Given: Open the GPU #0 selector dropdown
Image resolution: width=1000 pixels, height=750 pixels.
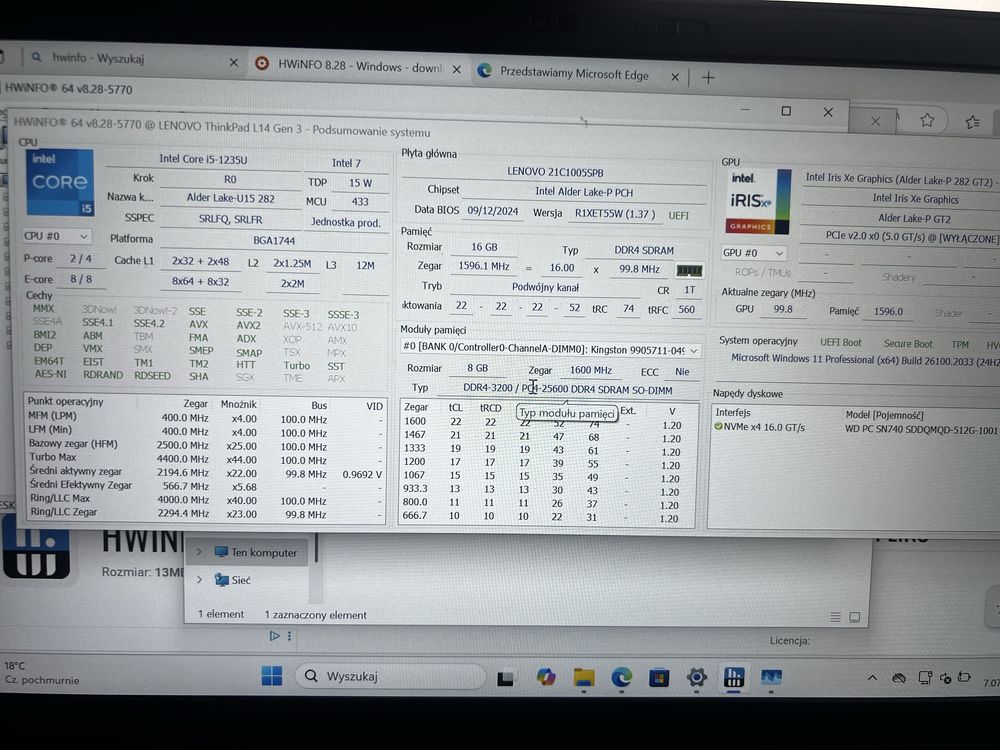Looking at the screenshot, I should (x=753, y=253).
